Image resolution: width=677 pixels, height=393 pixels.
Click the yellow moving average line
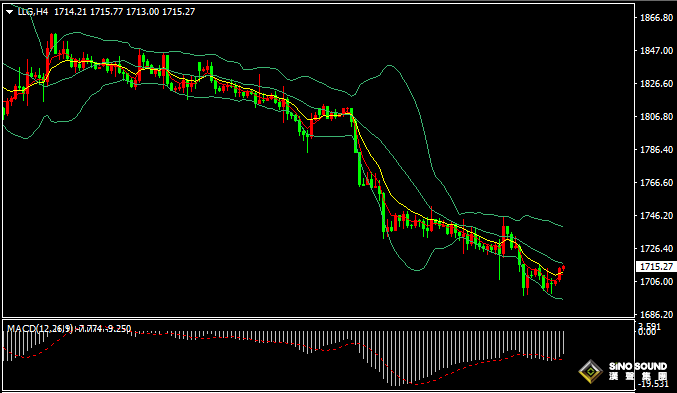[380, 173]
